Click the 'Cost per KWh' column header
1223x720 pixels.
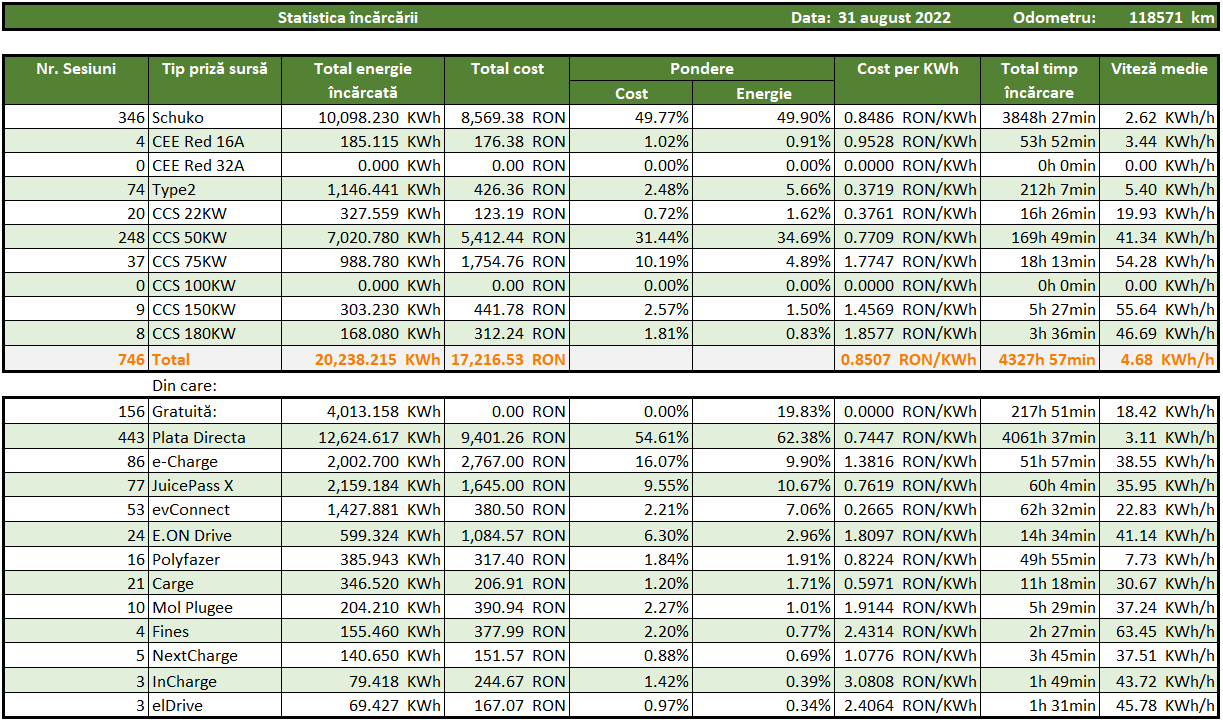point(907,69)
